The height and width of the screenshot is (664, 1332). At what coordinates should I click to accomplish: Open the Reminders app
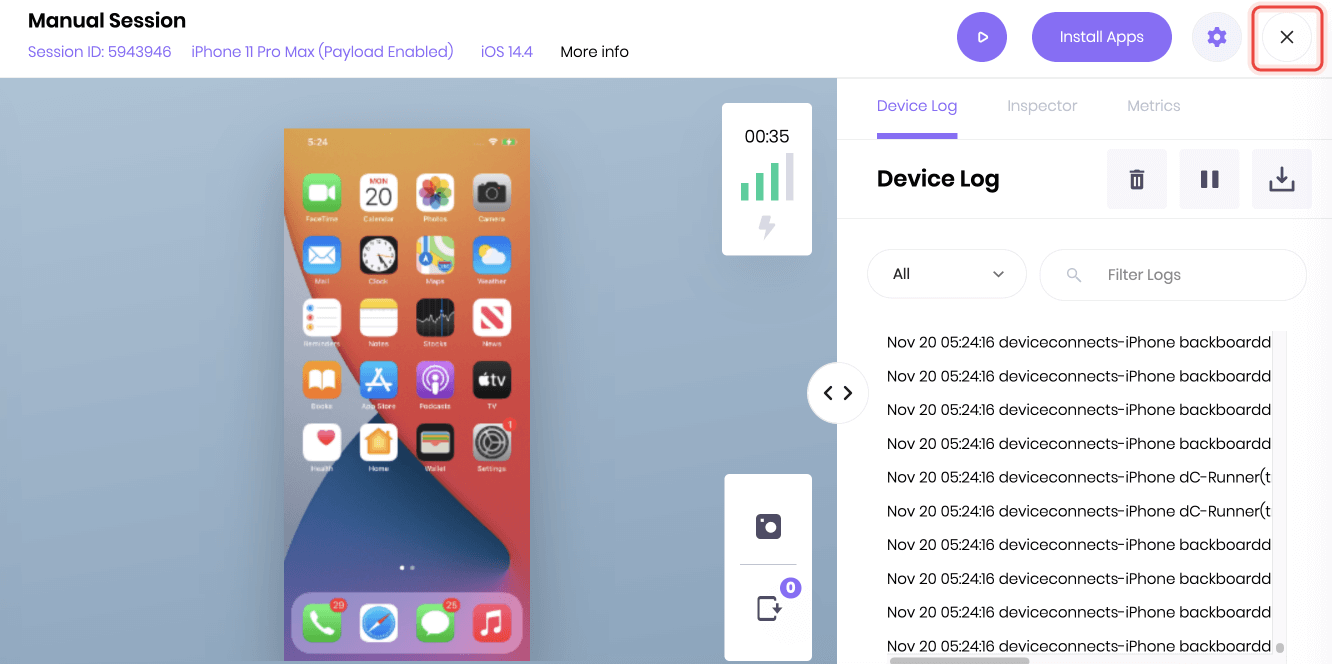point(322,318)
